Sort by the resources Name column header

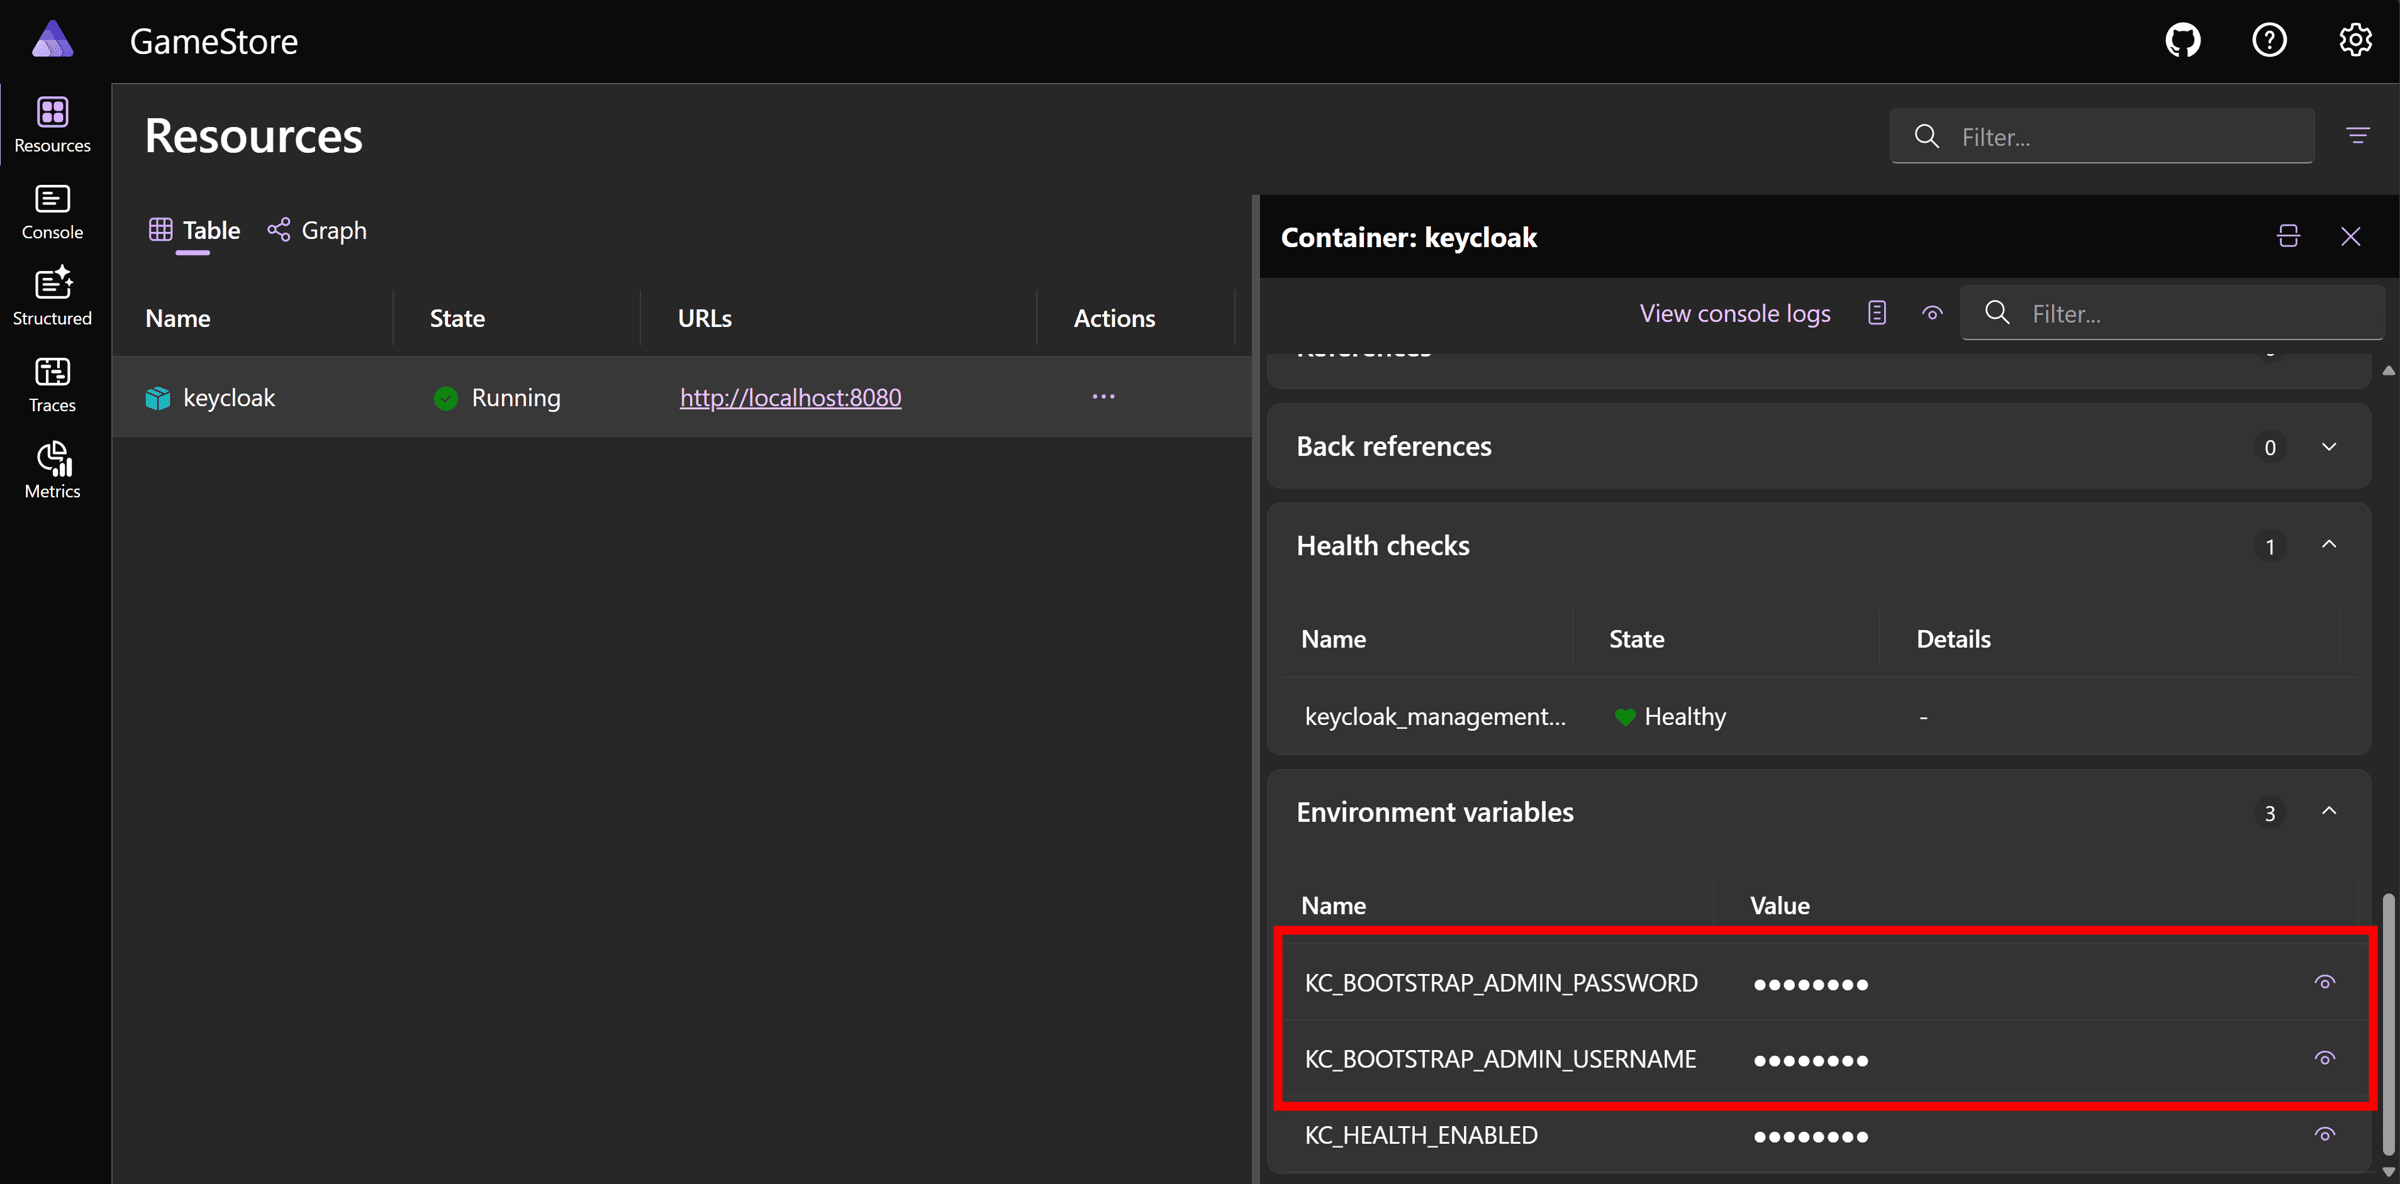tap(178, 318)
